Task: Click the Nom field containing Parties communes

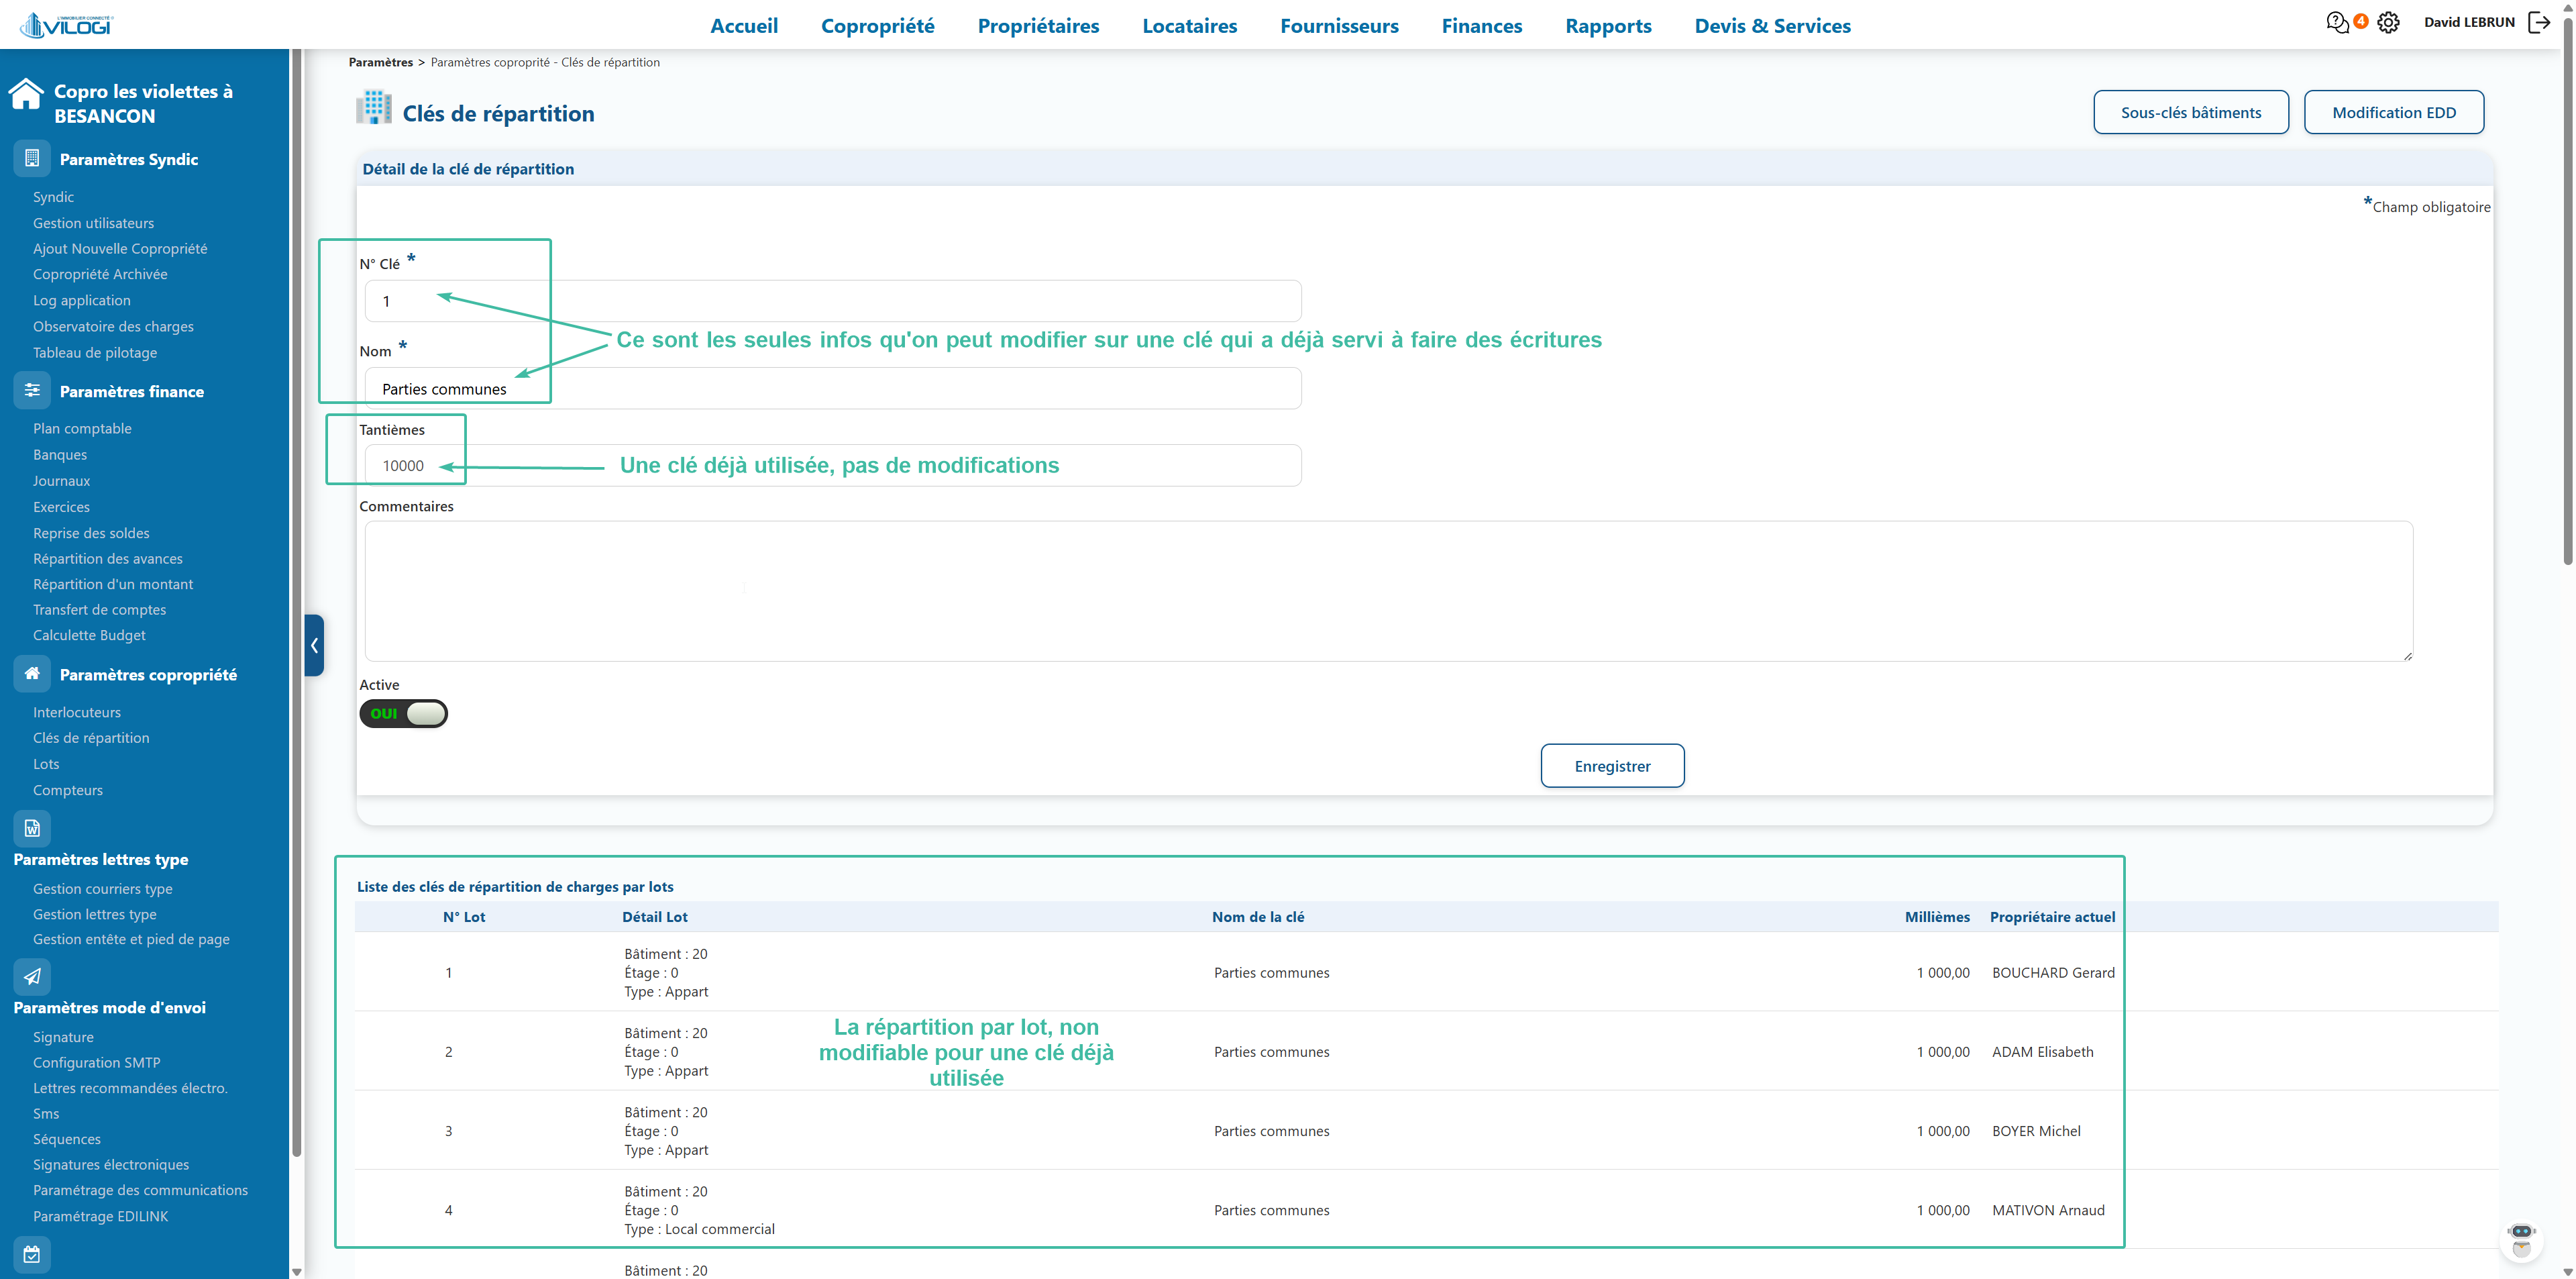Action: click(x=832, y=388)
